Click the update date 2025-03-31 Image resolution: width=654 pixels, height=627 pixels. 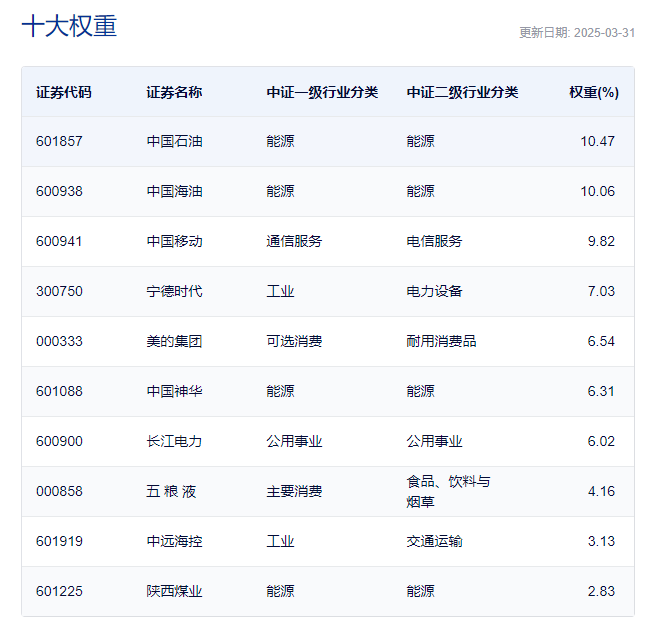coord(604,33)
